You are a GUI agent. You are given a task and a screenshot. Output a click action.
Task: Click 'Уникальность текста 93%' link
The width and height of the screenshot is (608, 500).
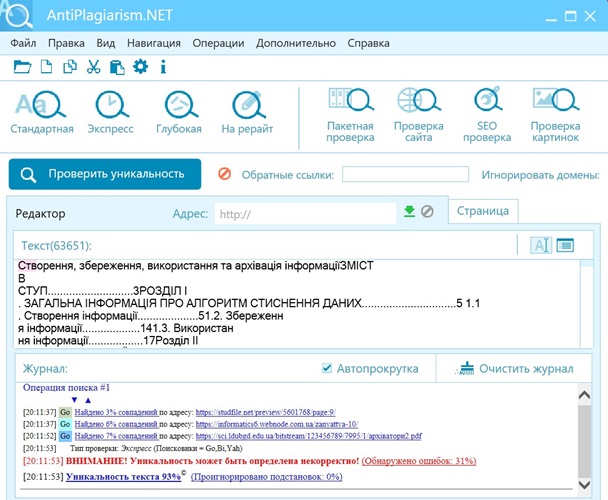coord(123,477)
